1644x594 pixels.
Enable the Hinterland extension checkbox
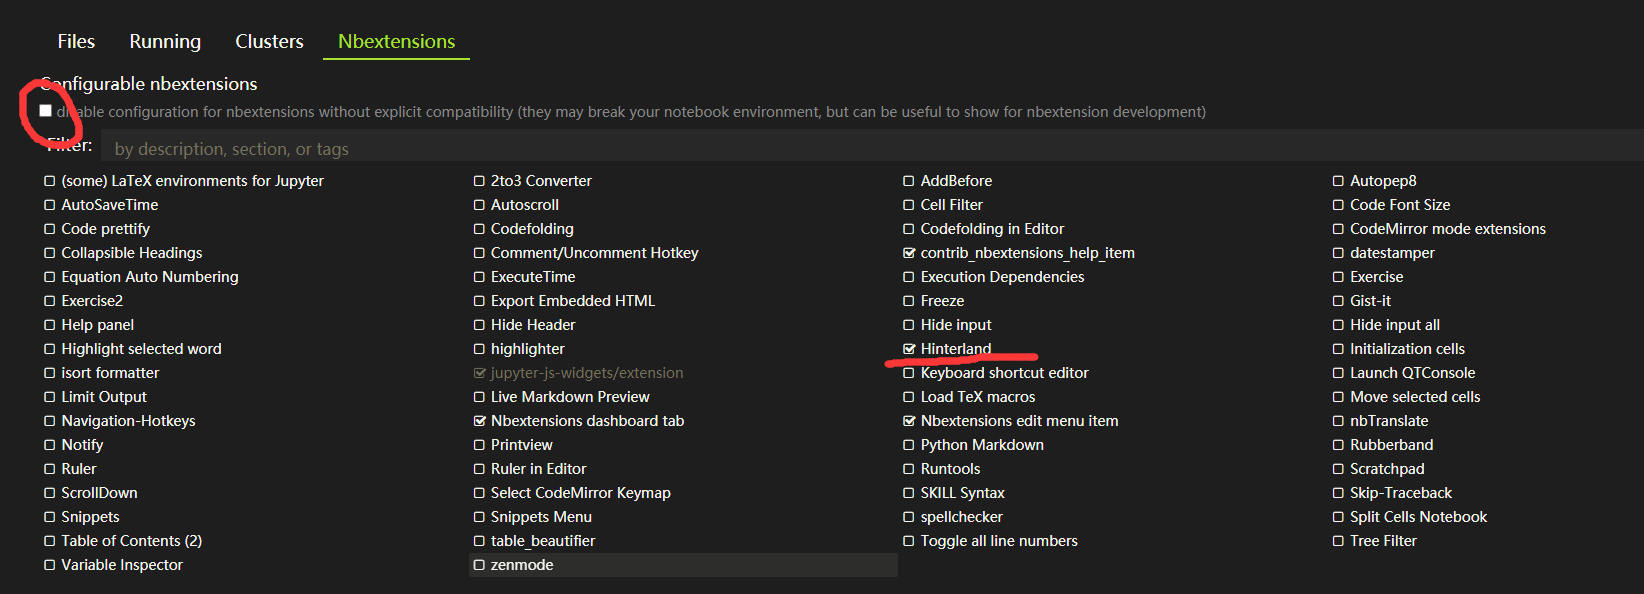click(x=909, y=349)
